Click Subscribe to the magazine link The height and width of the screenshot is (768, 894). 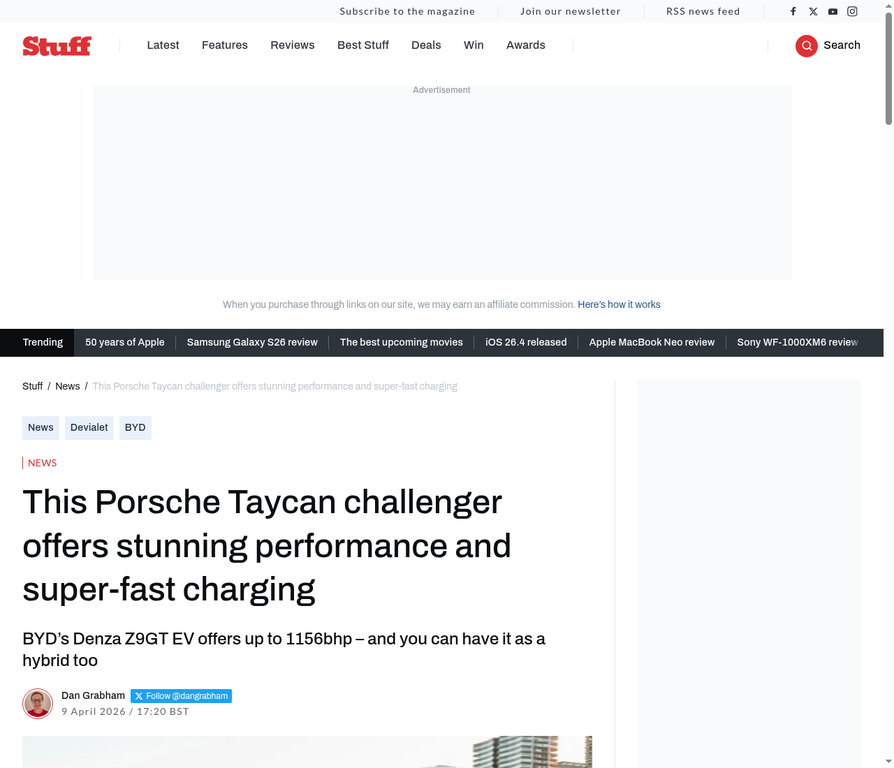point(407,11)
